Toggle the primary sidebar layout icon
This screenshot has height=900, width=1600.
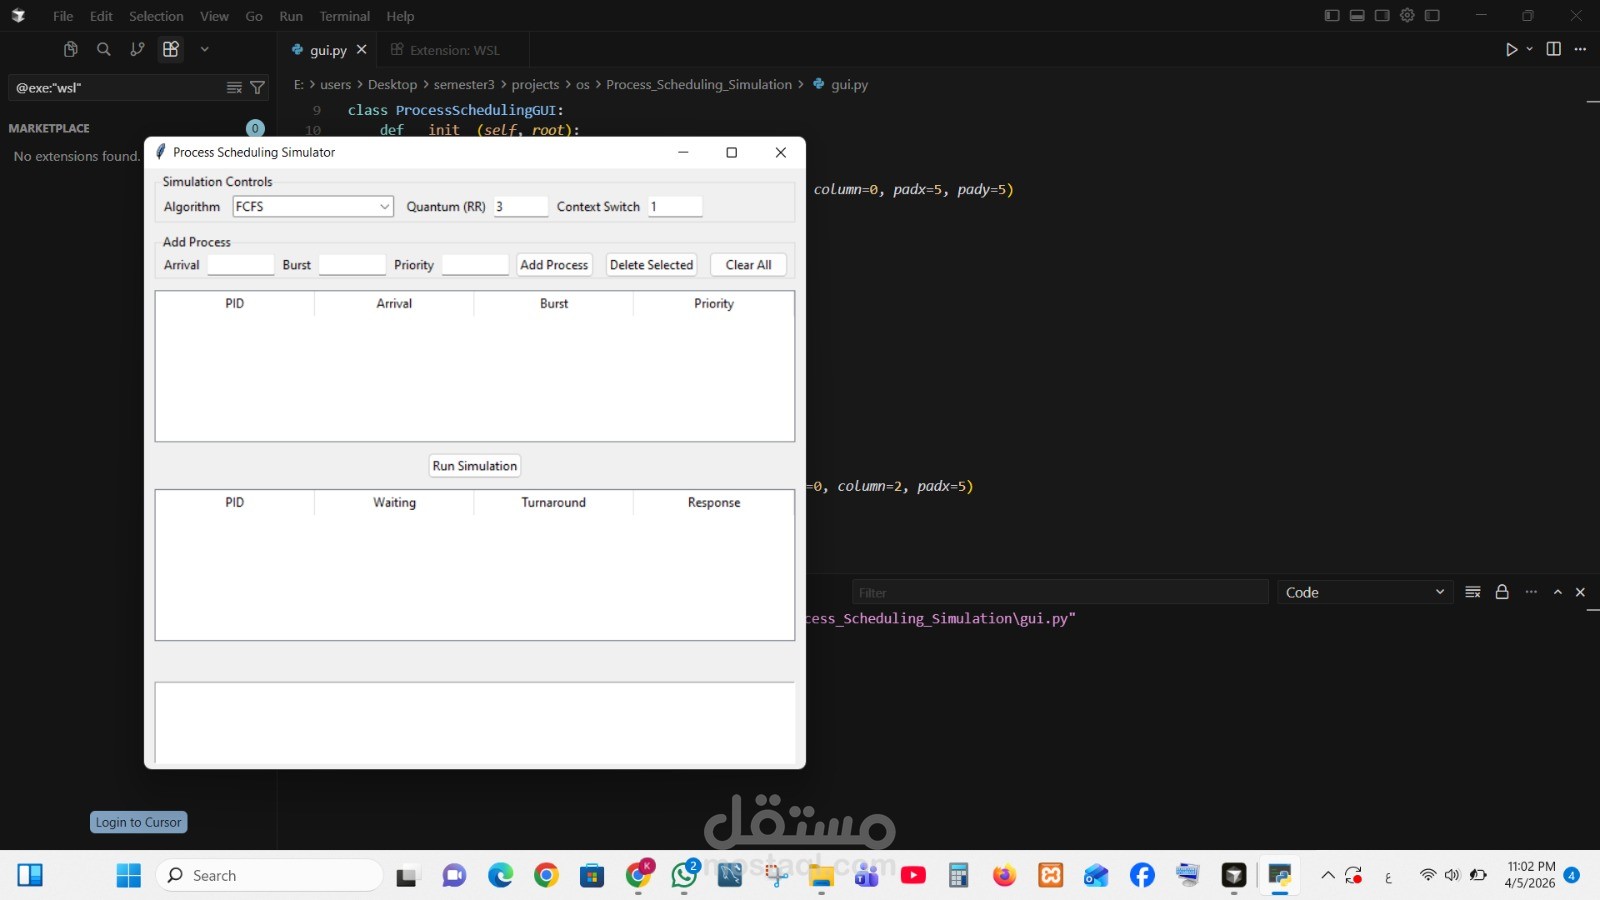tap(1332, 16)
